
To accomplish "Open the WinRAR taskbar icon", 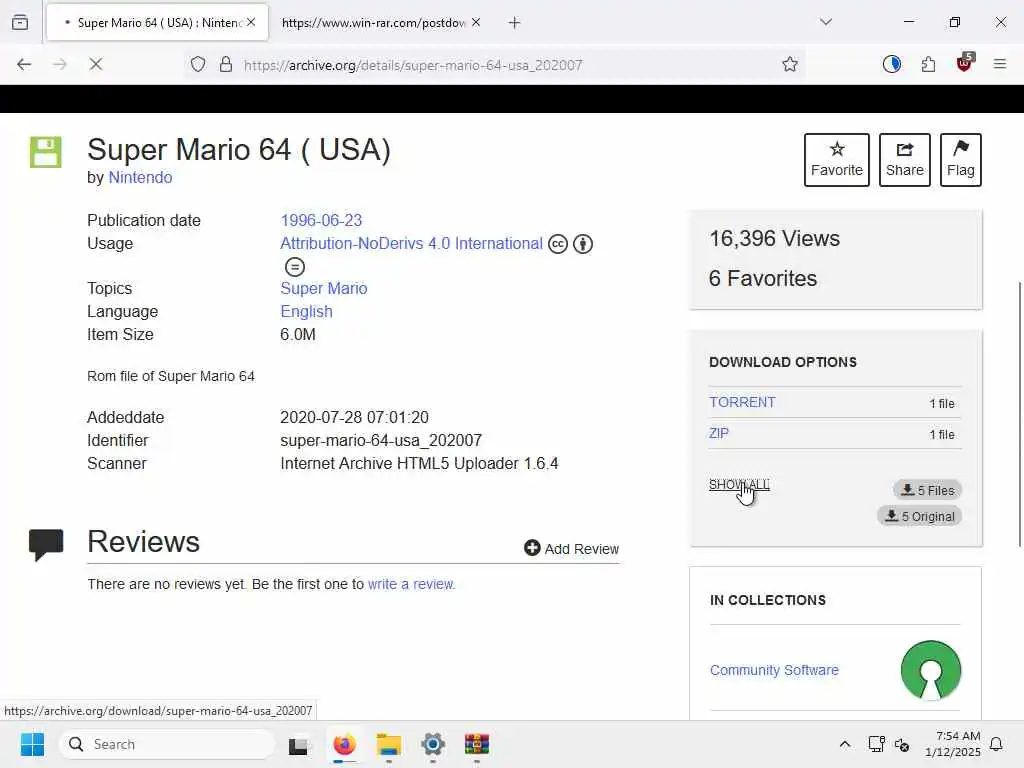I will point(477,744).
